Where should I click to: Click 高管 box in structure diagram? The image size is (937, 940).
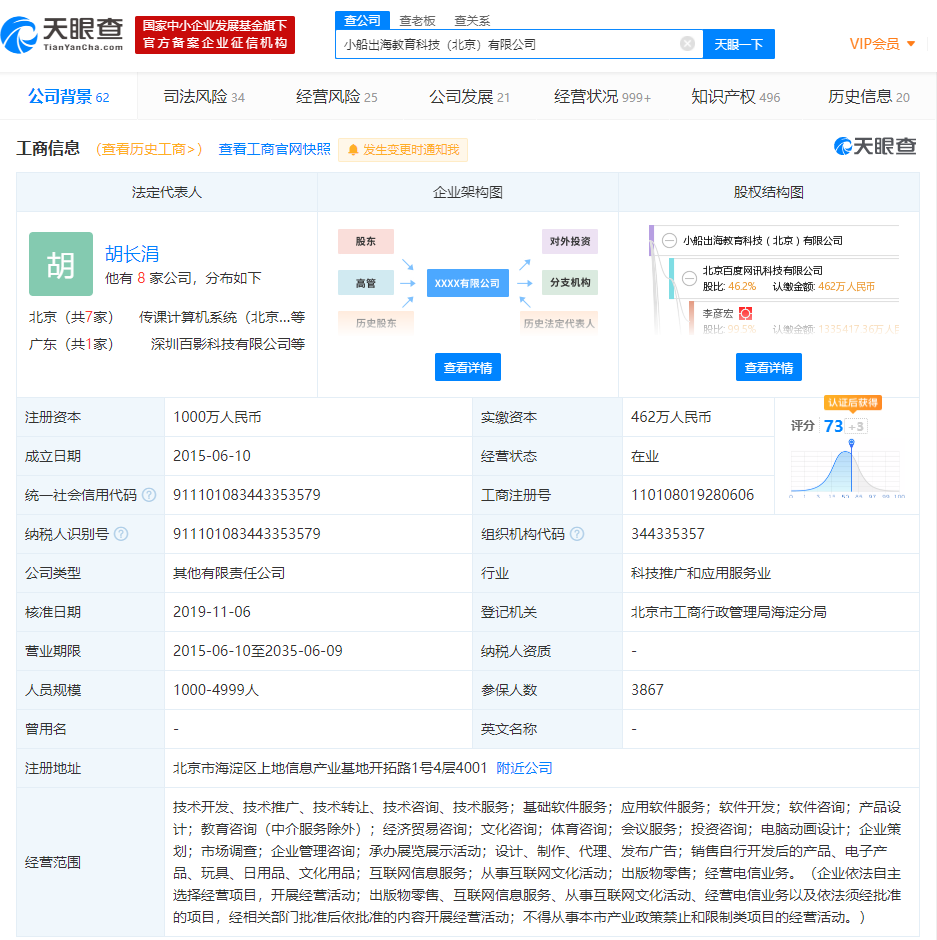[366, 282]
